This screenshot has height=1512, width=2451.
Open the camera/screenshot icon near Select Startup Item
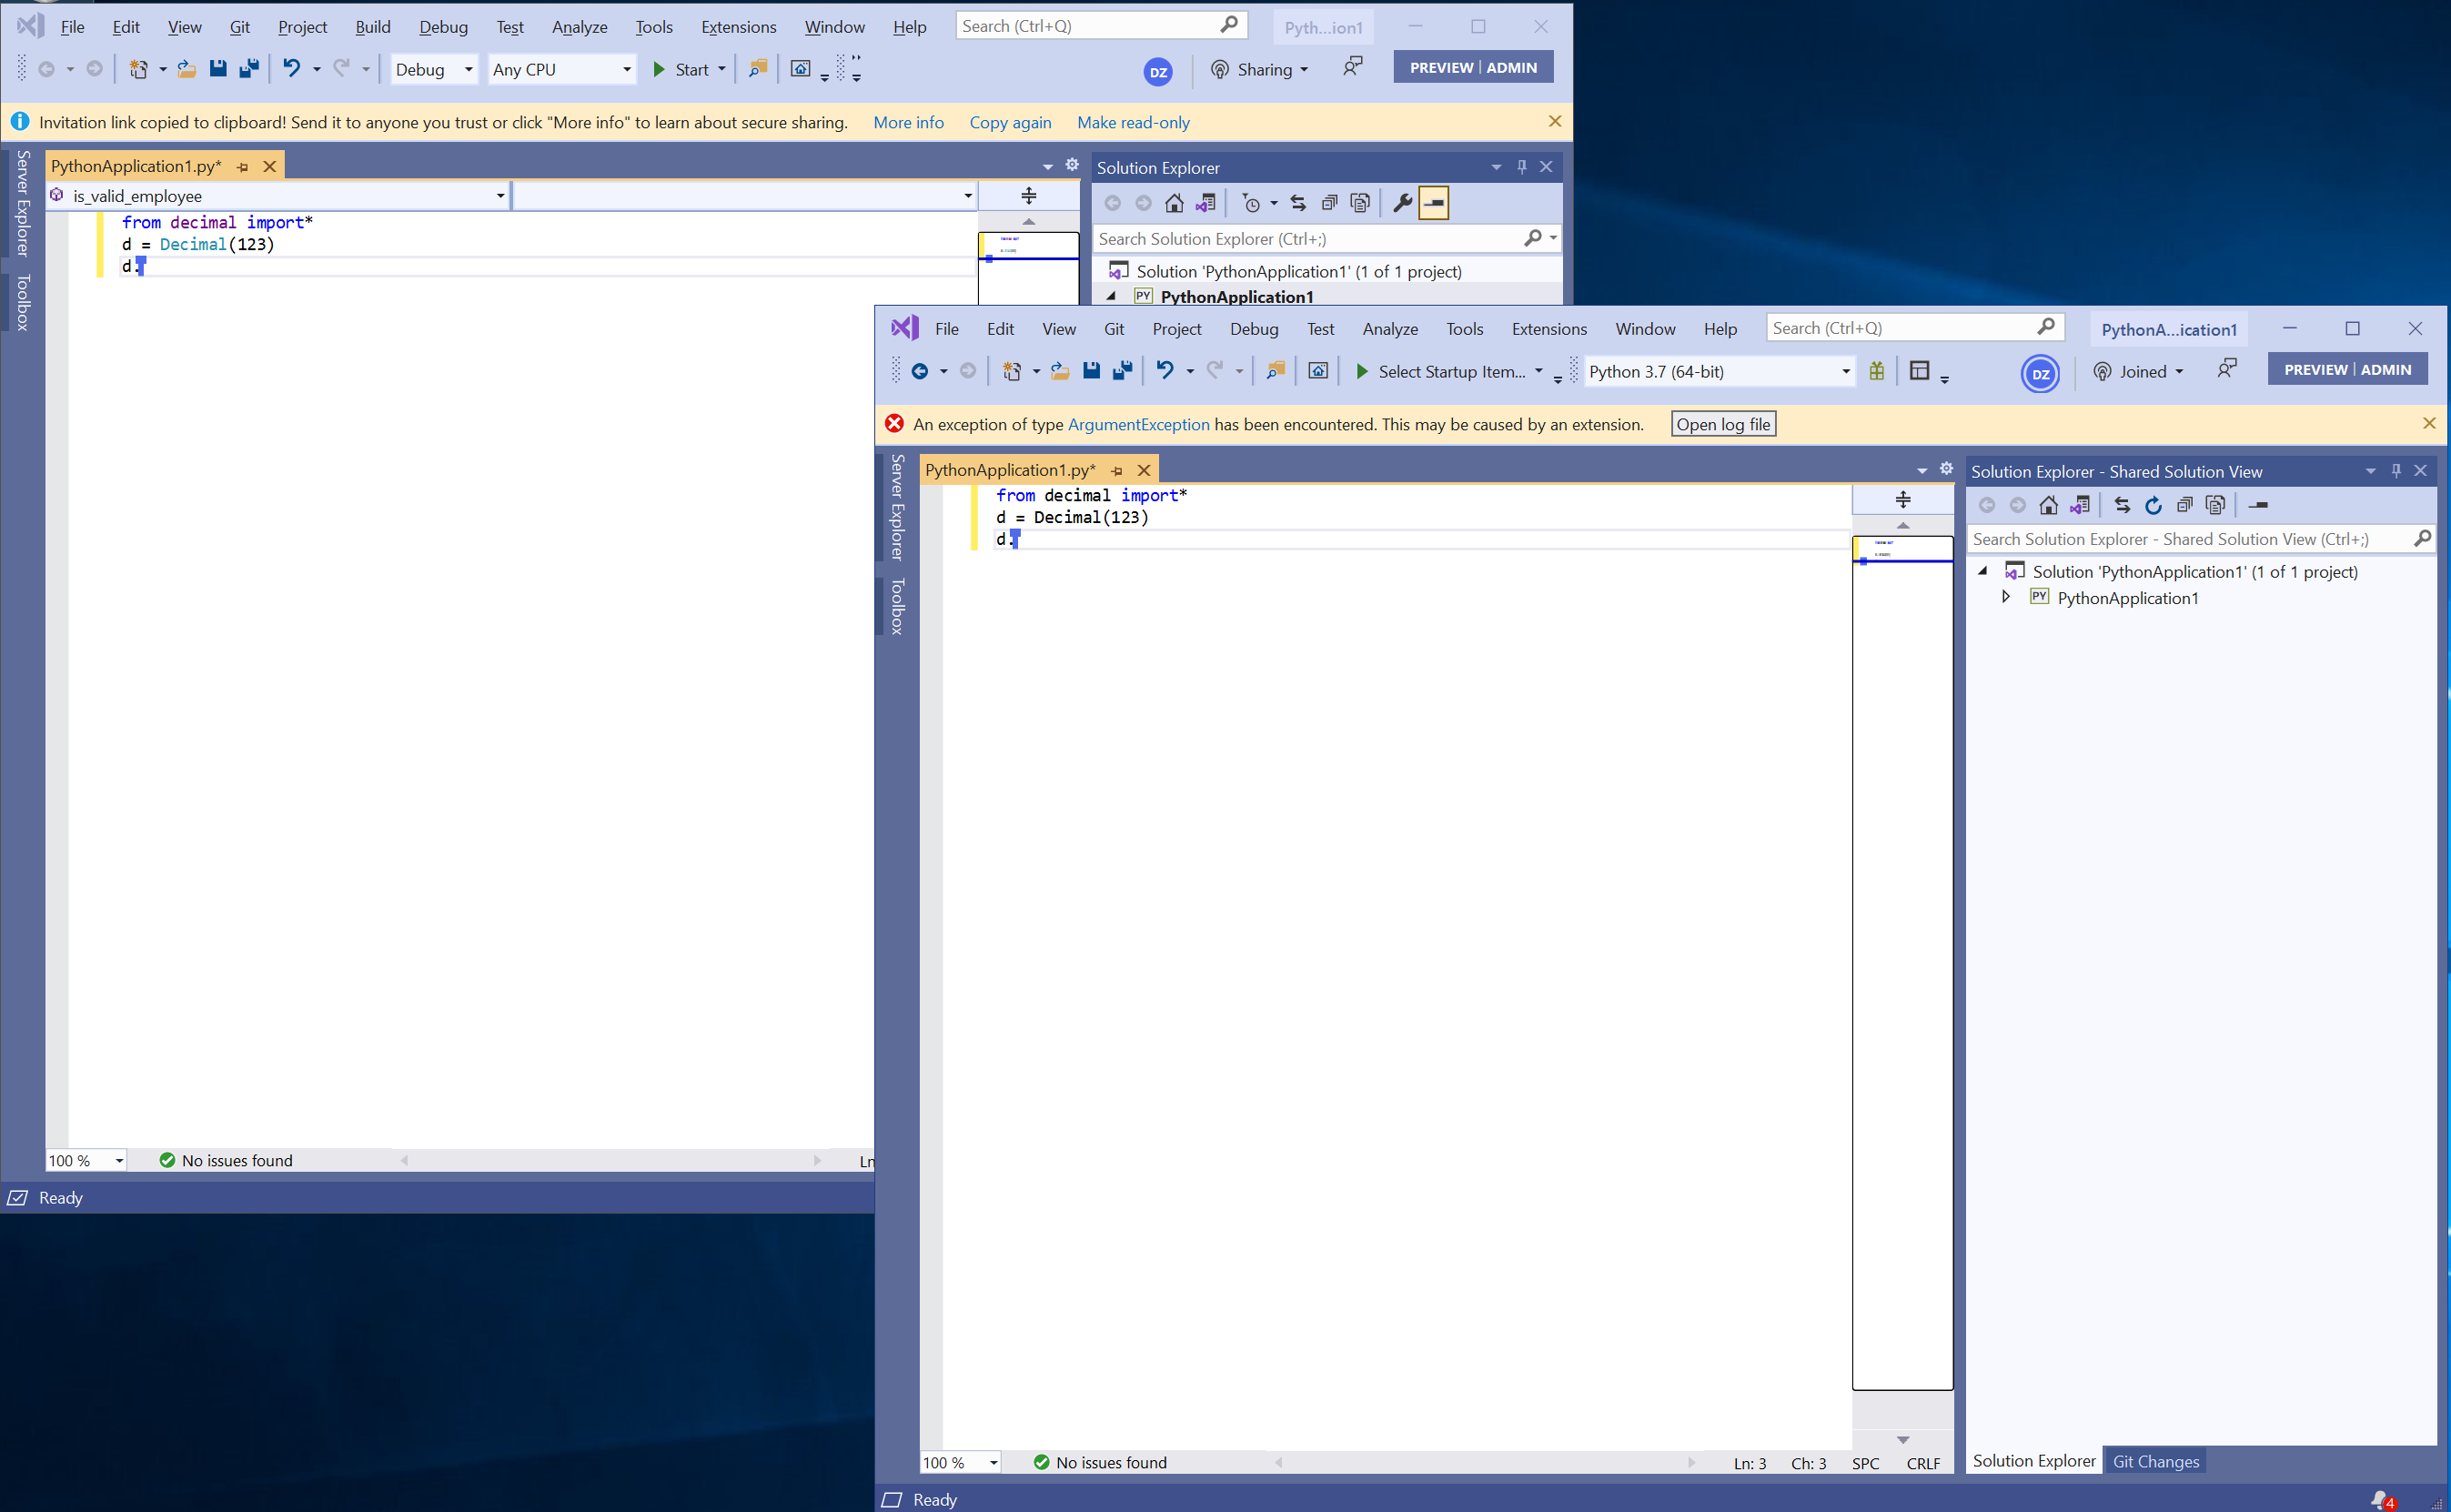pyautogui.click(x=1318, y=370)
